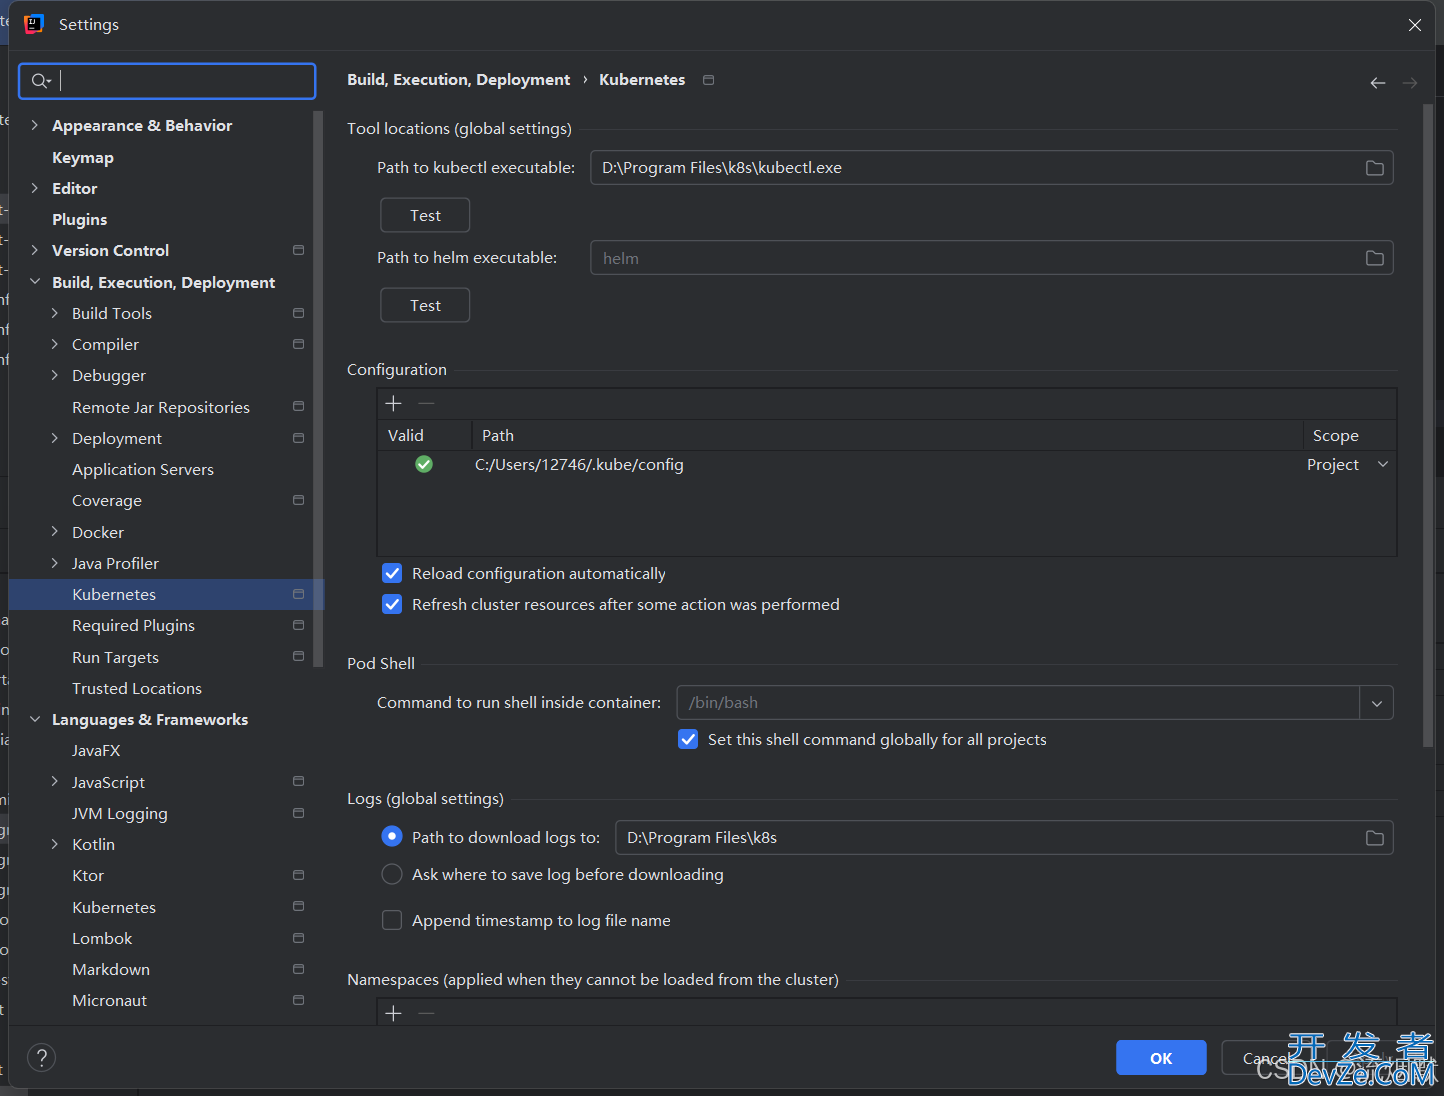Select Trusted Locations in the tree
Screen dimensions: 1444x1096
coord(137,688)
